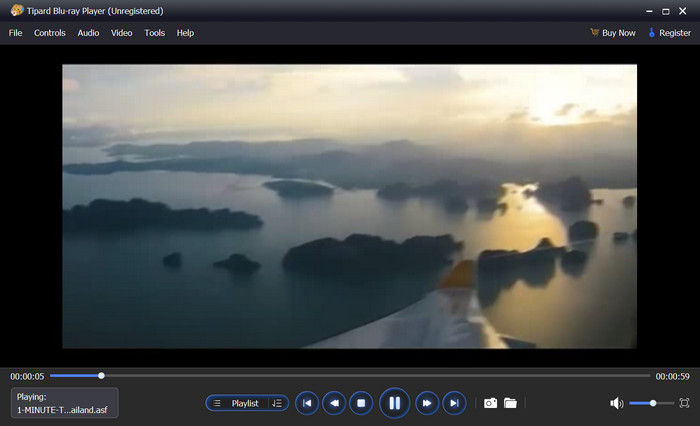The width and height of the screenshot is (700, 426).
Task: Change playlist sort order icon
Action: click(277, 403)
